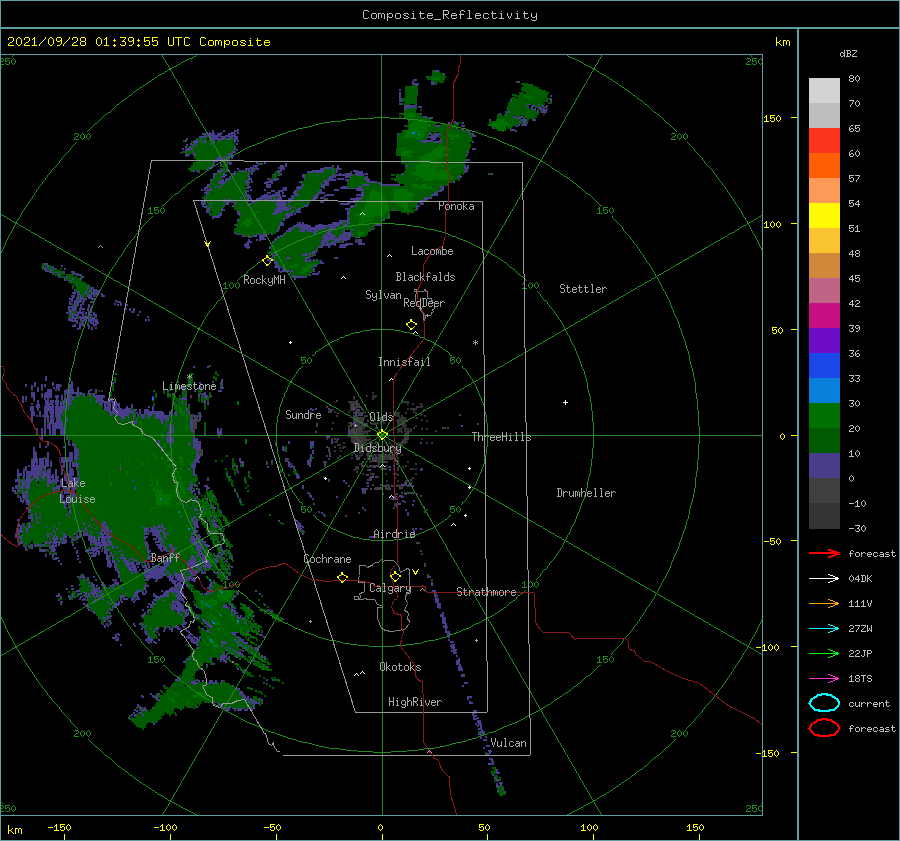
Task: Click the Ponoka label
Action: 456,206
